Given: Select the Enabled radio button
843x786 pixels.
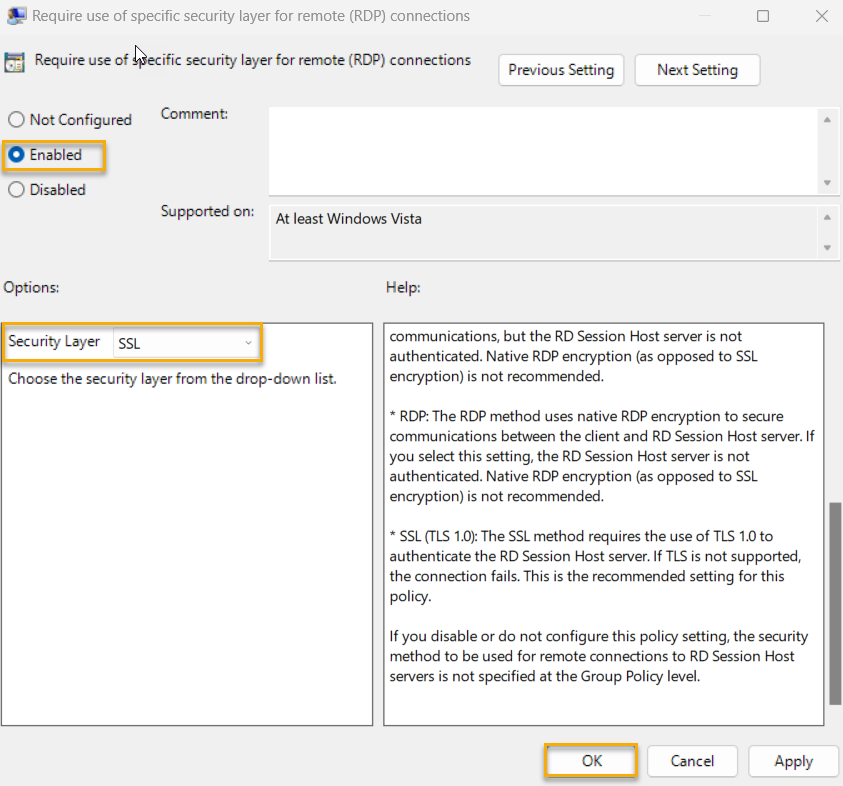Looking at the screenshot, I should (16, 154).
